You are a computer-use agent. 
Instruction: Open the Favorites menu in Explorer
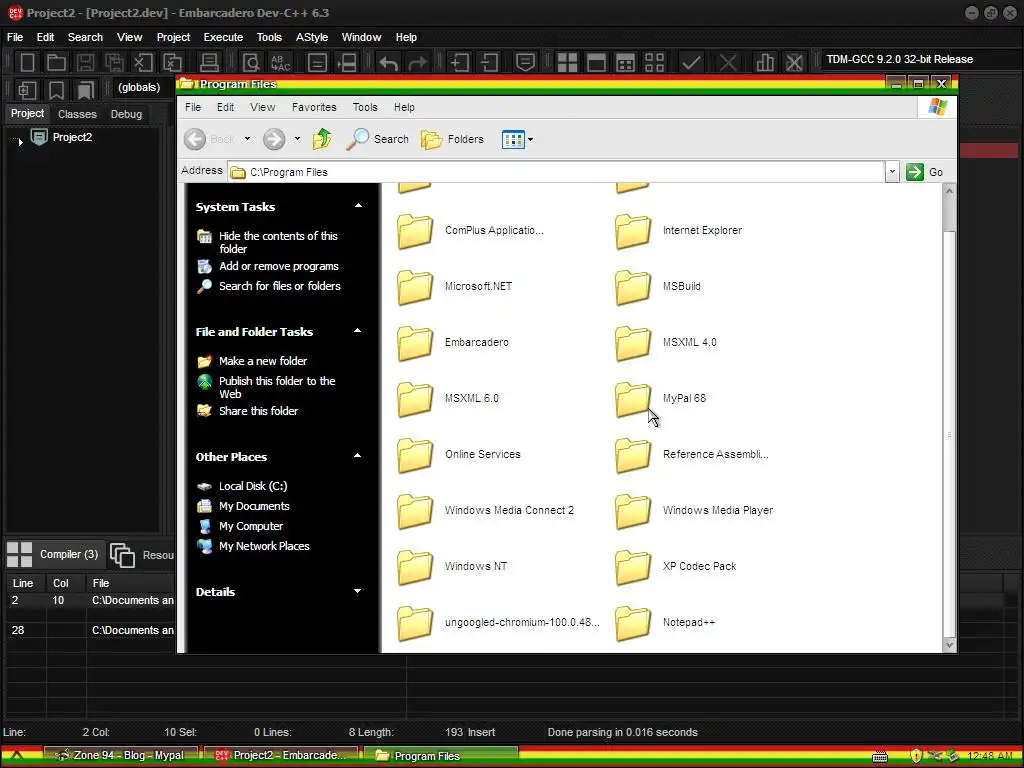[314, 107]
